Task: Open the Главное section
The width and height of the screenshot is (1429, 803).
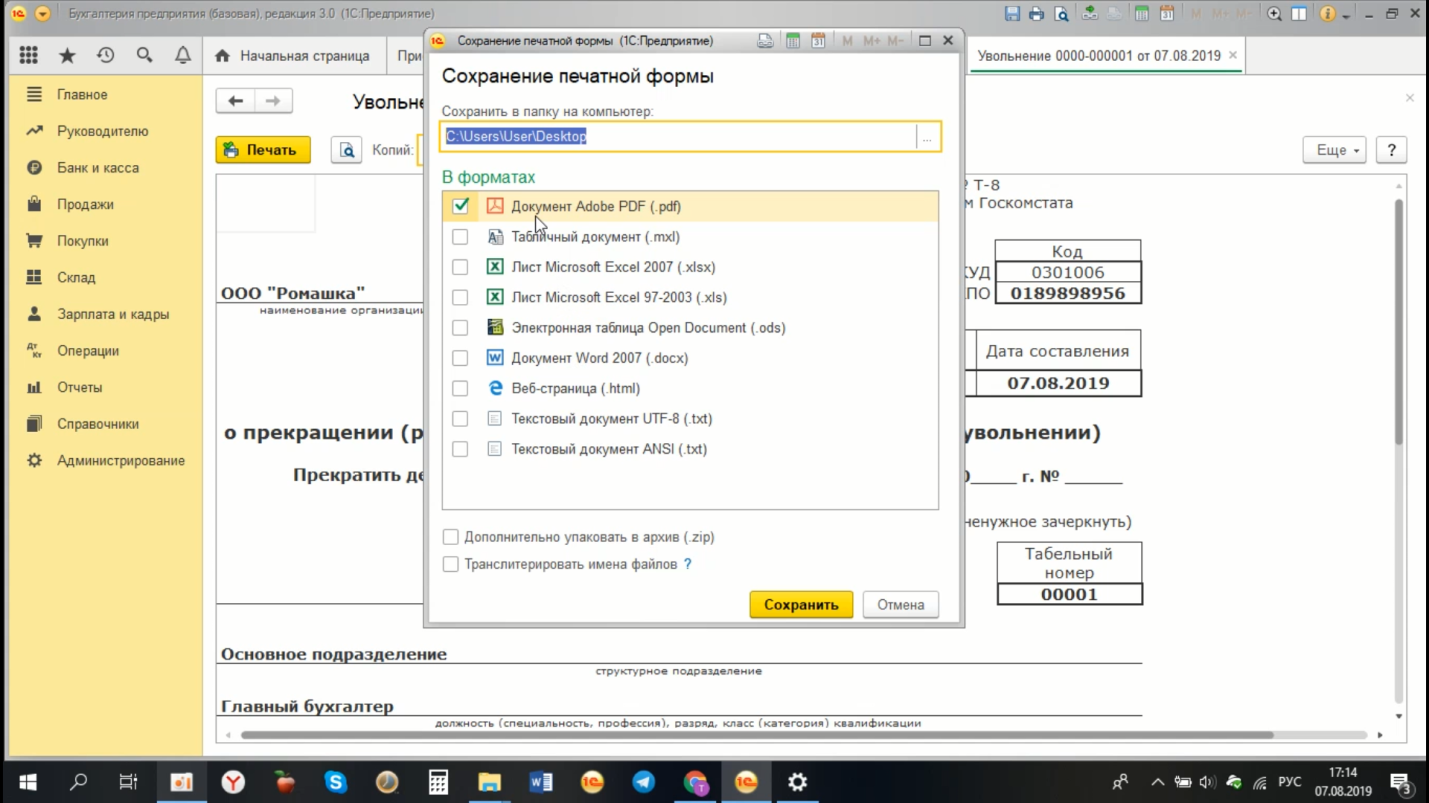Action: point(82,94)
